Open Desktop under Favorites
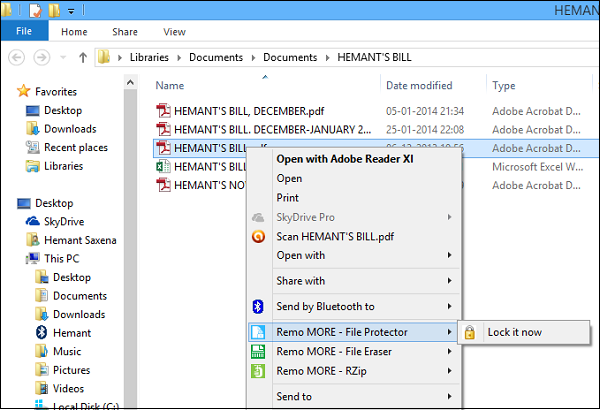The width and height of the screenshot is (600, 410). [x=63, y=110]
